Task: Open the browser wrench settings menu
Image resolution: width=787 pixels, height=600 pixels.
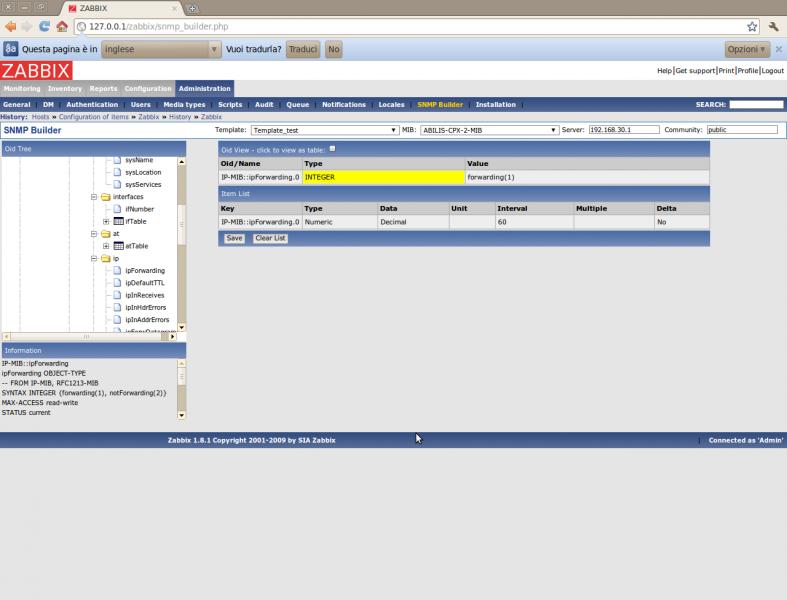Action: 773,26
